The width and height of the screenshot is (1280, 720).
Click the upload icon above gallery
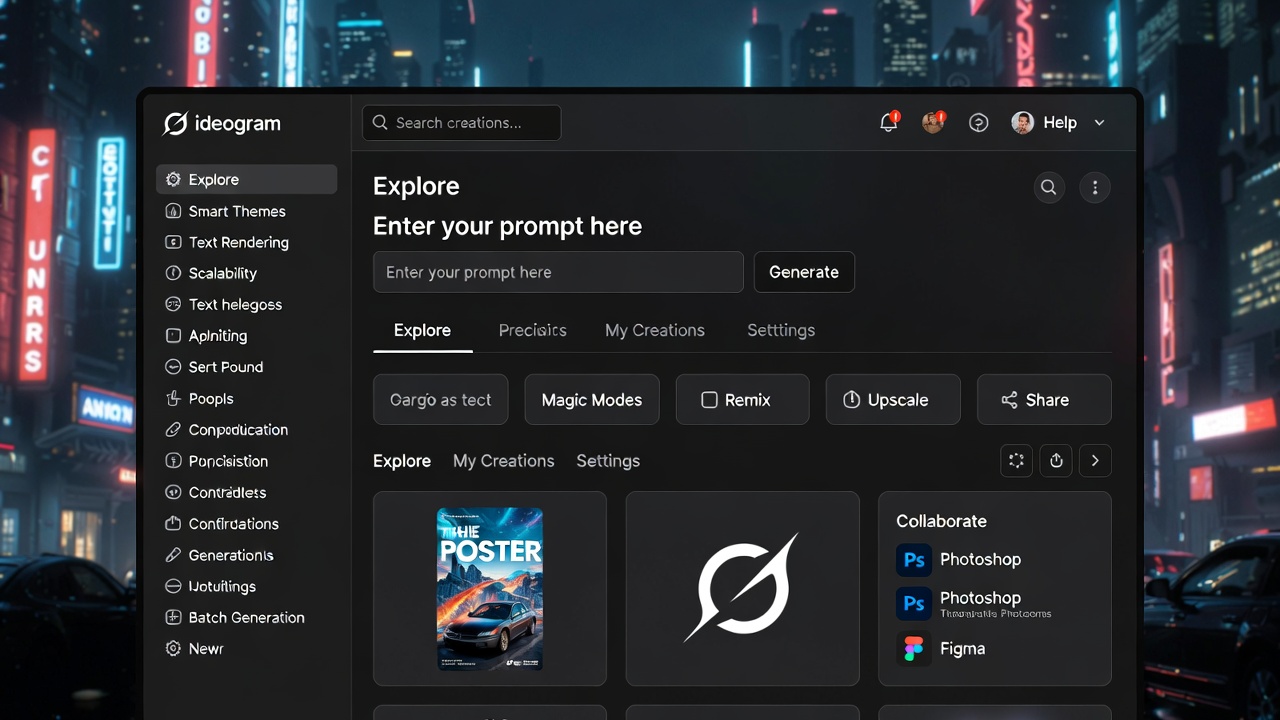coord(1056,461)
